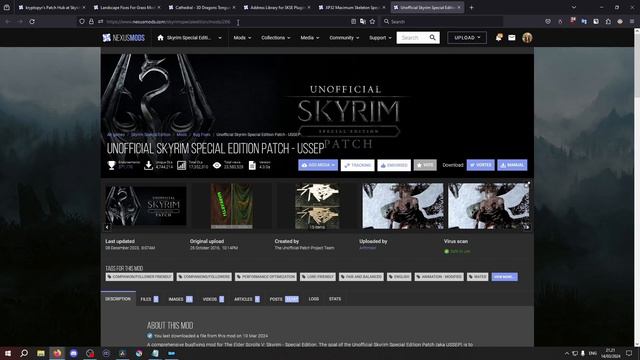Viewport: 640px width, 360px height.
Task: Click the Vote button
Action: (x=425, y=165)
